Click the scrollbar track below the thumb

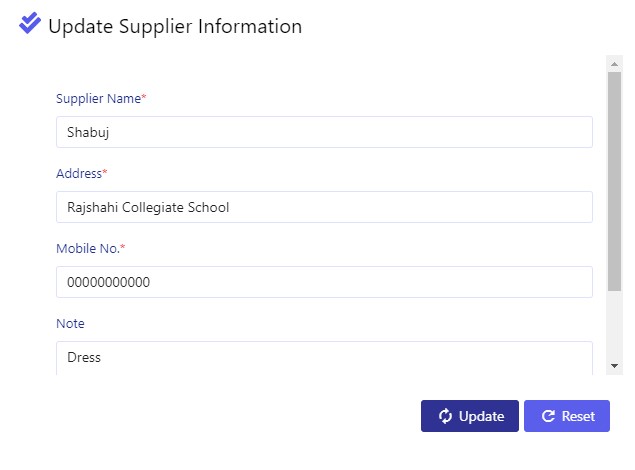[614, 326]
